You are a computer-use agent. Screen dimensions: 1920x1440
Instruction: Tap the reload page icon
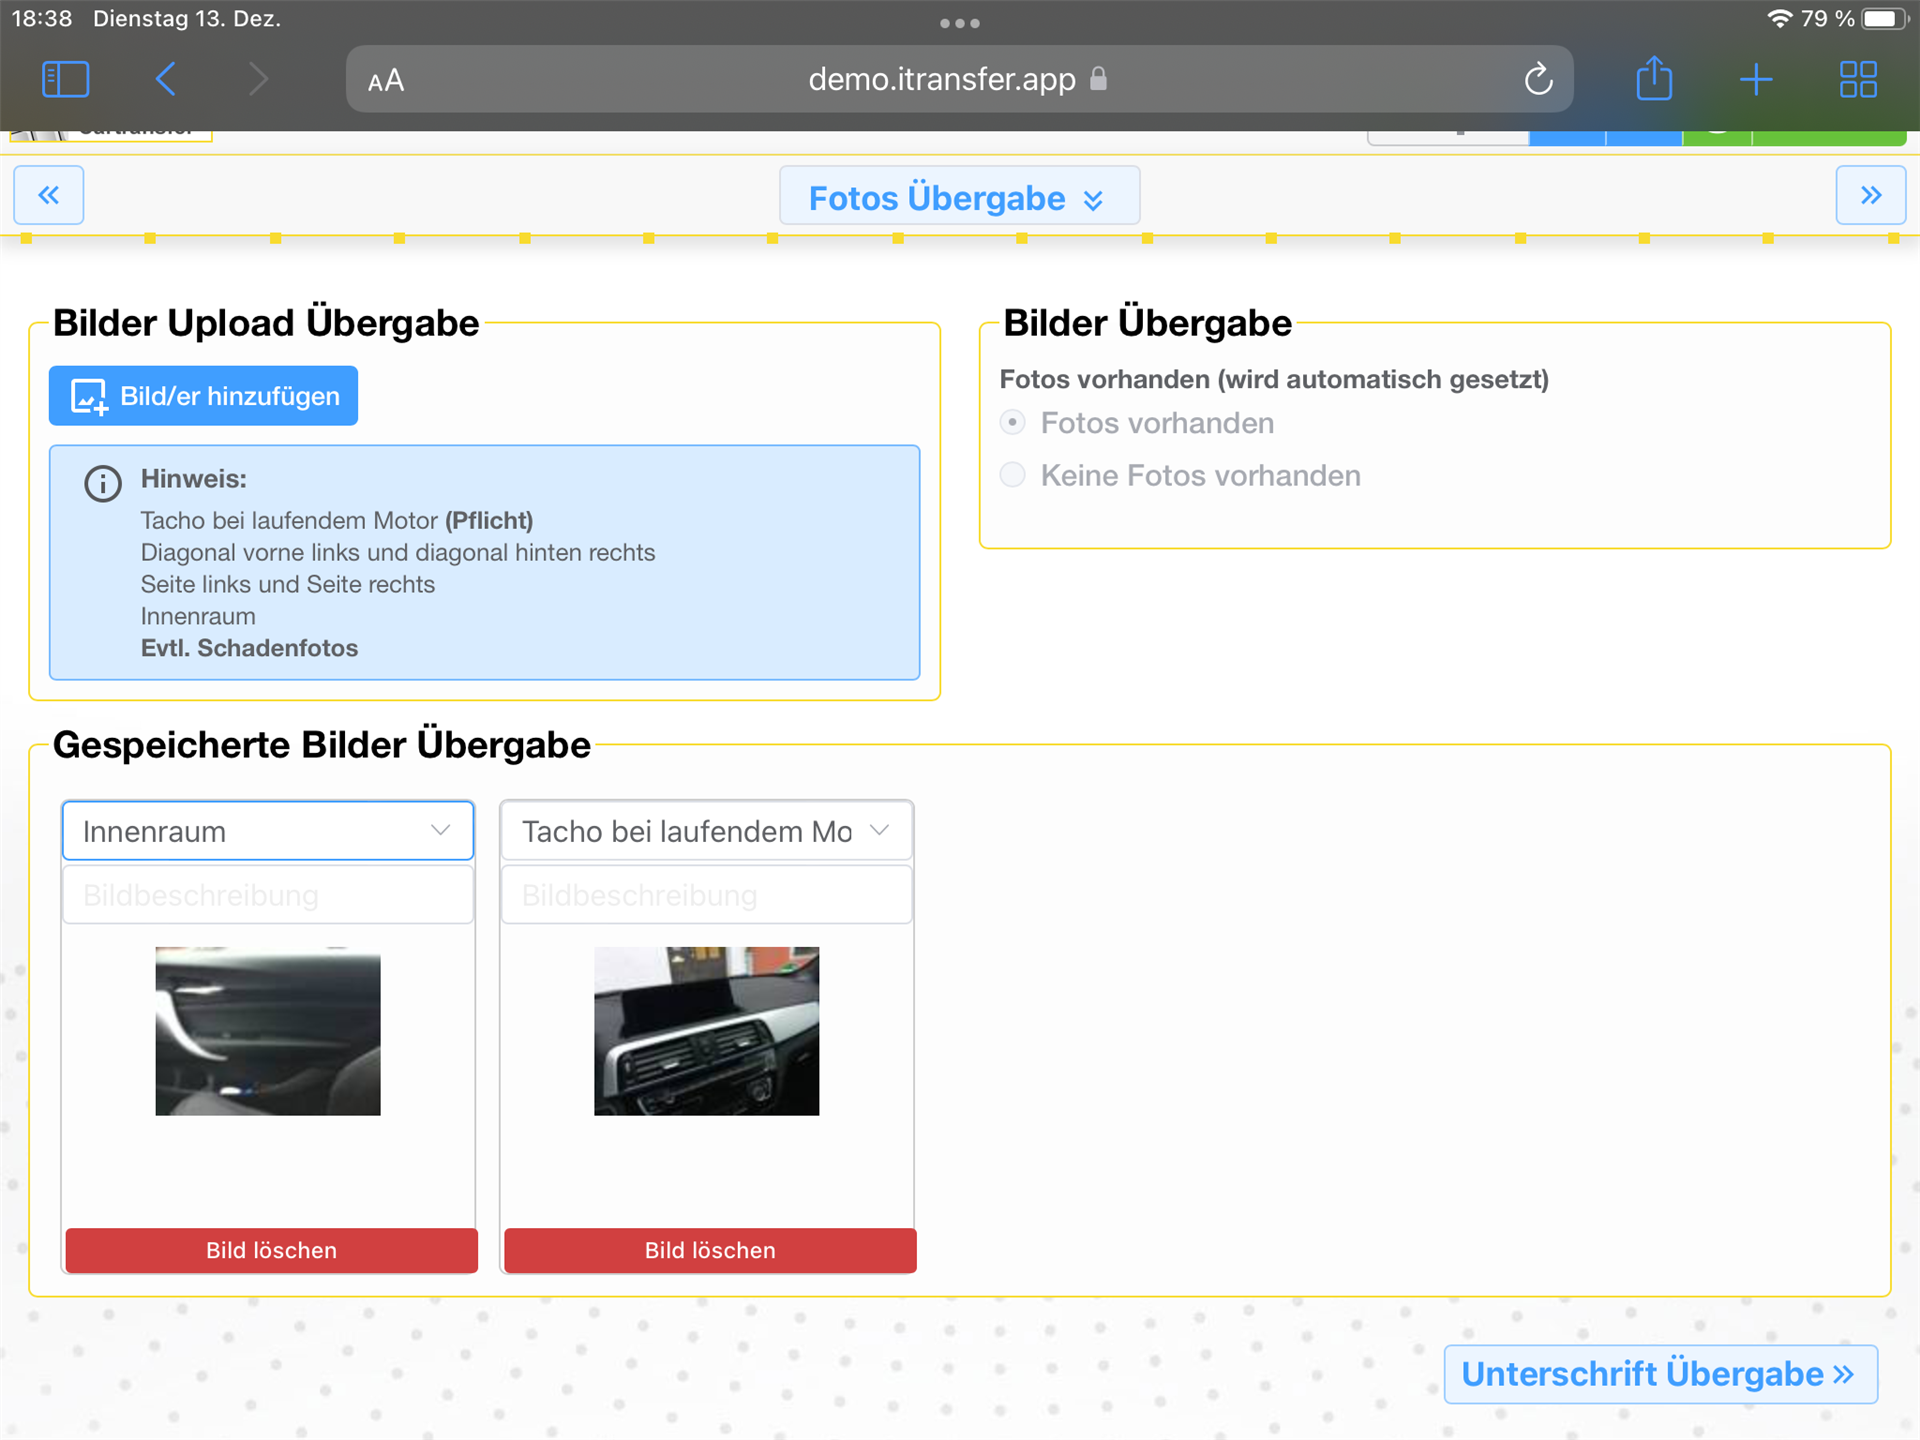tap(1538, 79)
